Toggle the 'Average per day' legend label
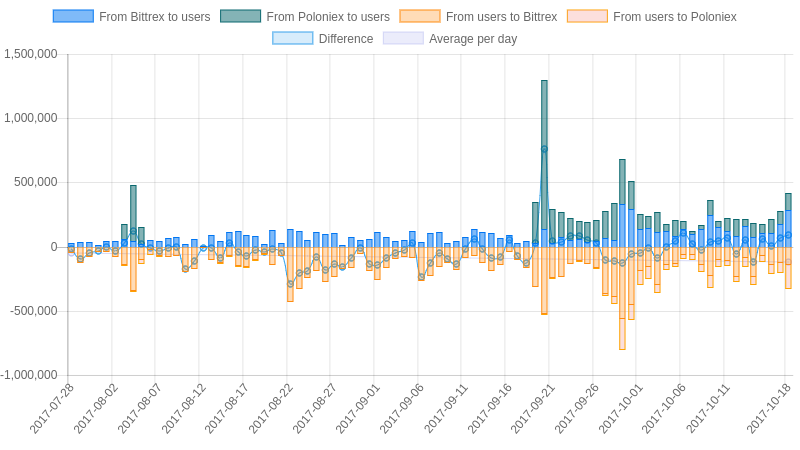This screenshot has width=800, height=450. tap(473, 39)
